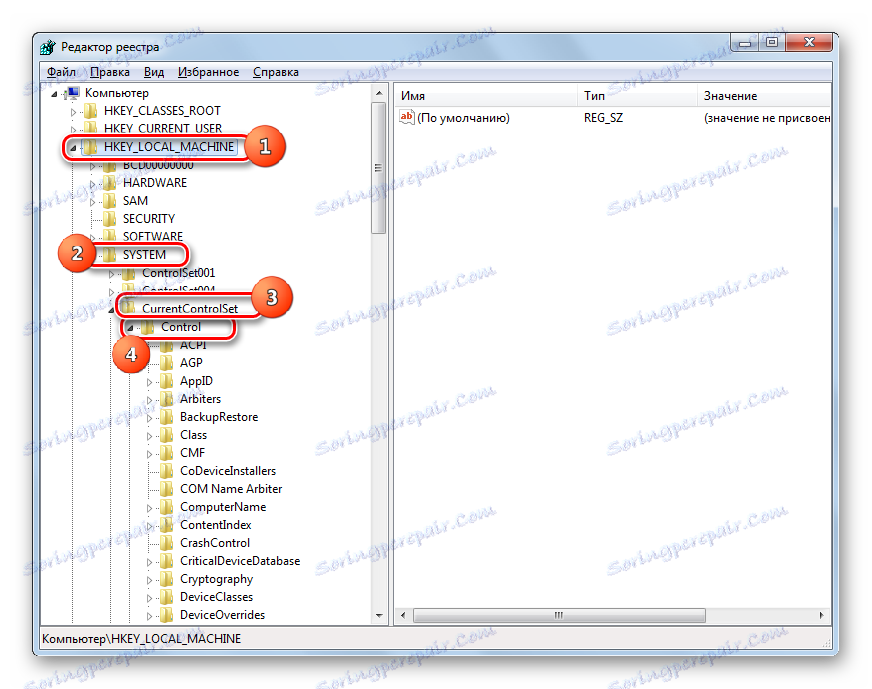Click the HARDWARE key folder icon
The height and width of the screenshot is (689, 872).
(108, 182)
